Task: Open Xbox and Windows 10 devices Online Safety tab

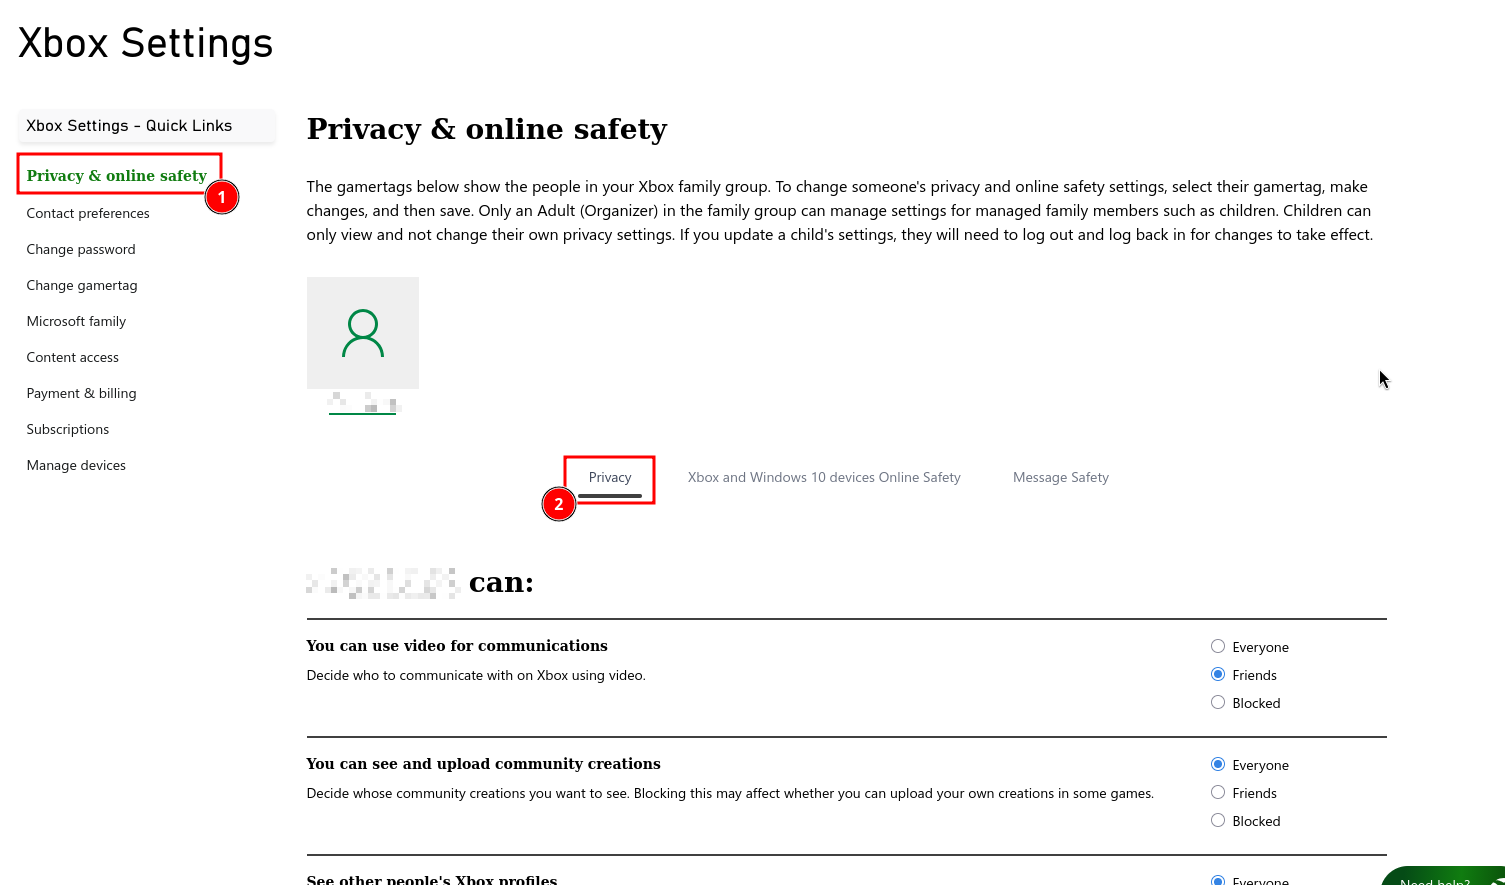Action: [824, 478]
